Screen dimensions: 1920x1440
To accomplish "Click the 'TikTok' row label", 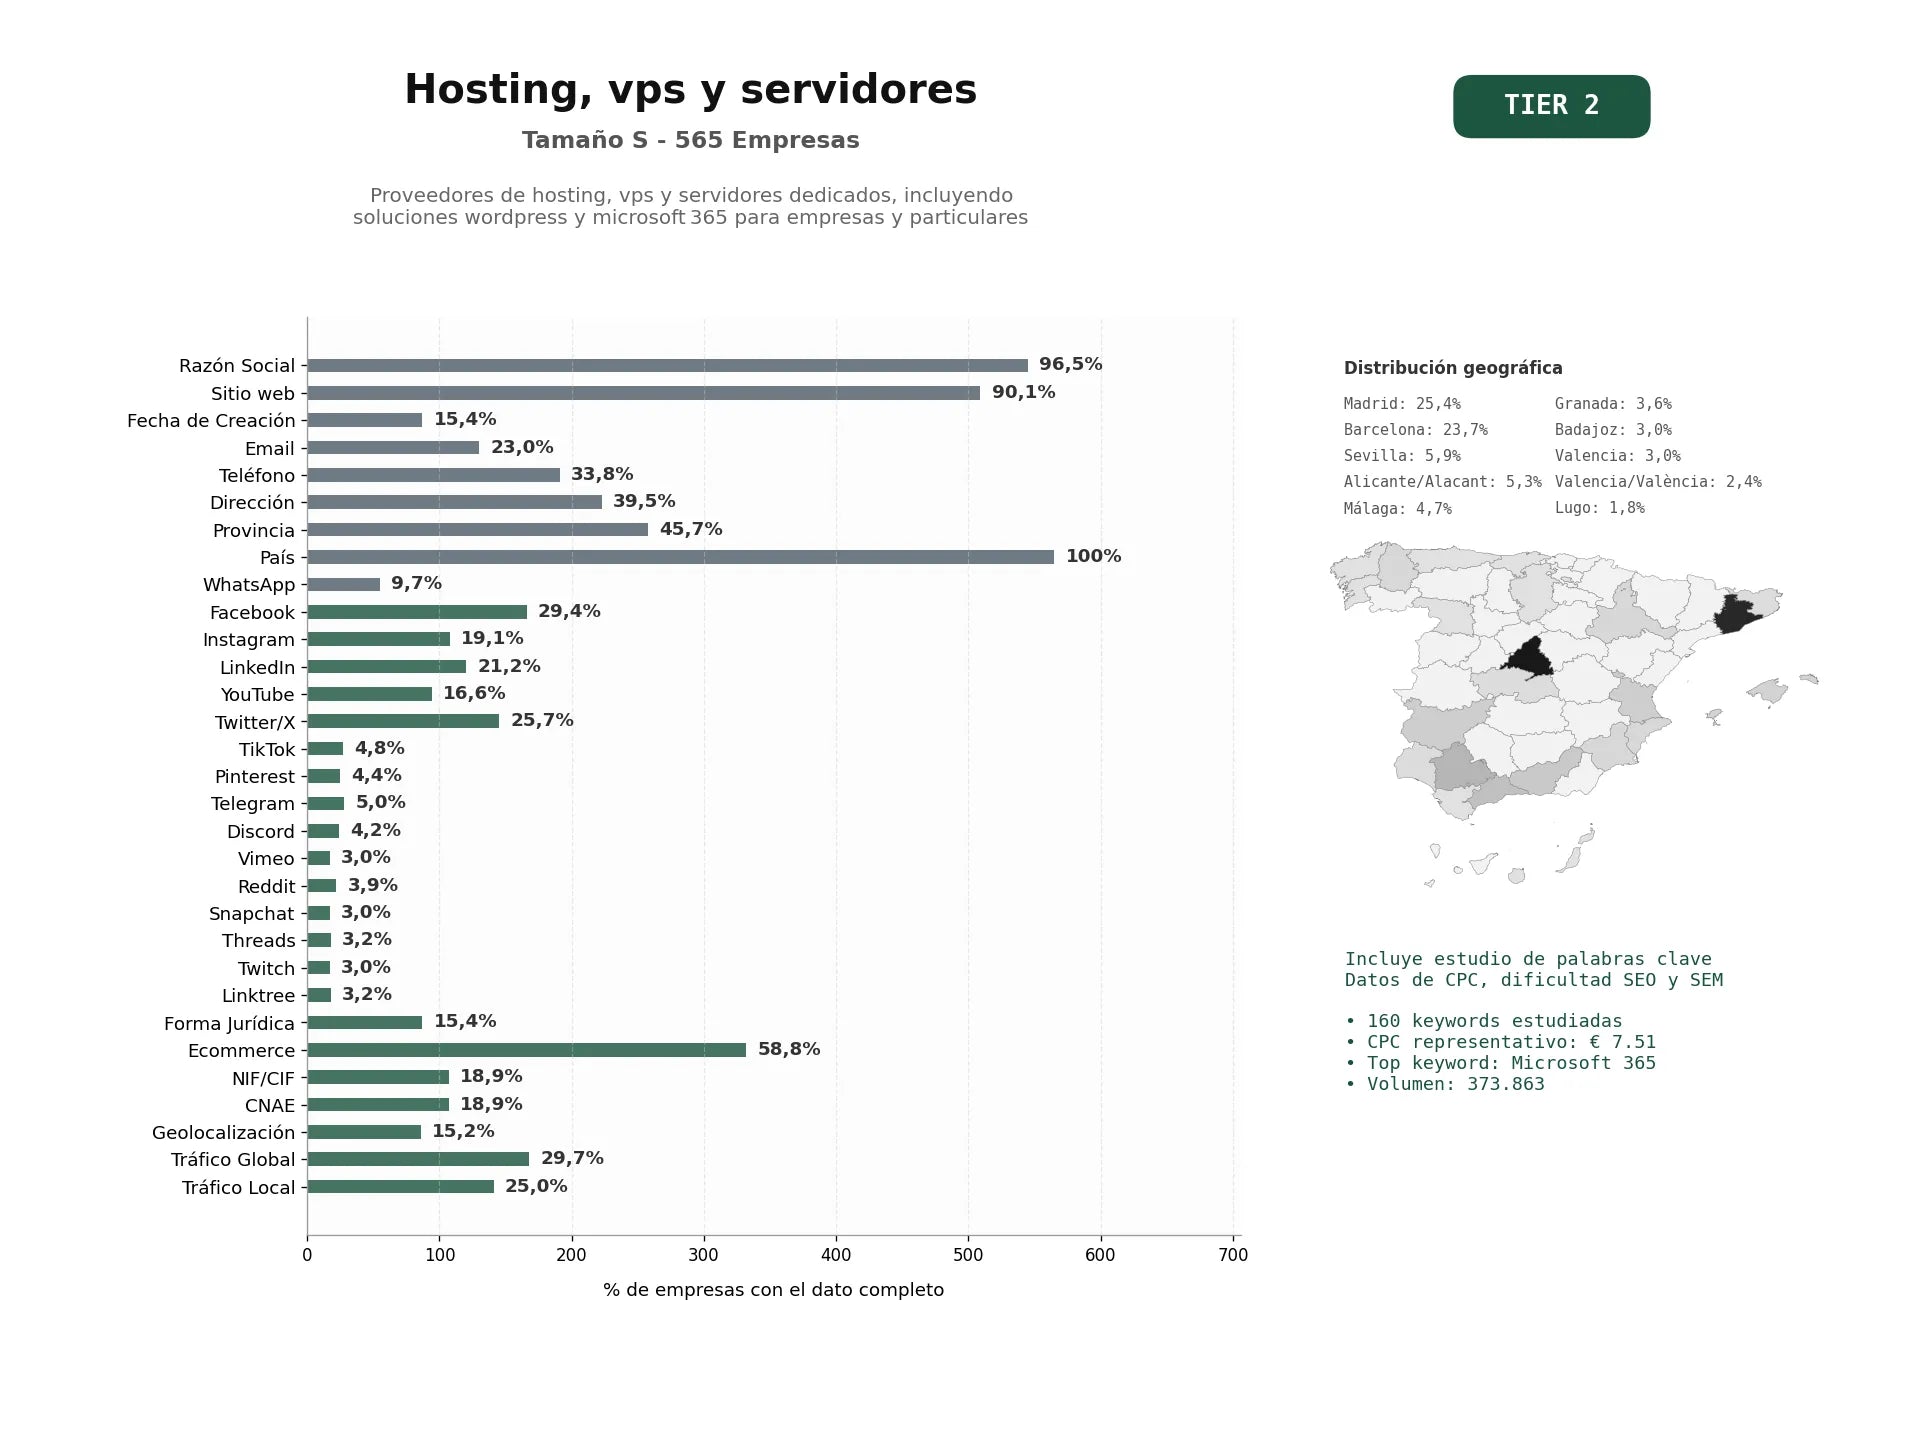I will pyautogui.click(x=267, y=749).
